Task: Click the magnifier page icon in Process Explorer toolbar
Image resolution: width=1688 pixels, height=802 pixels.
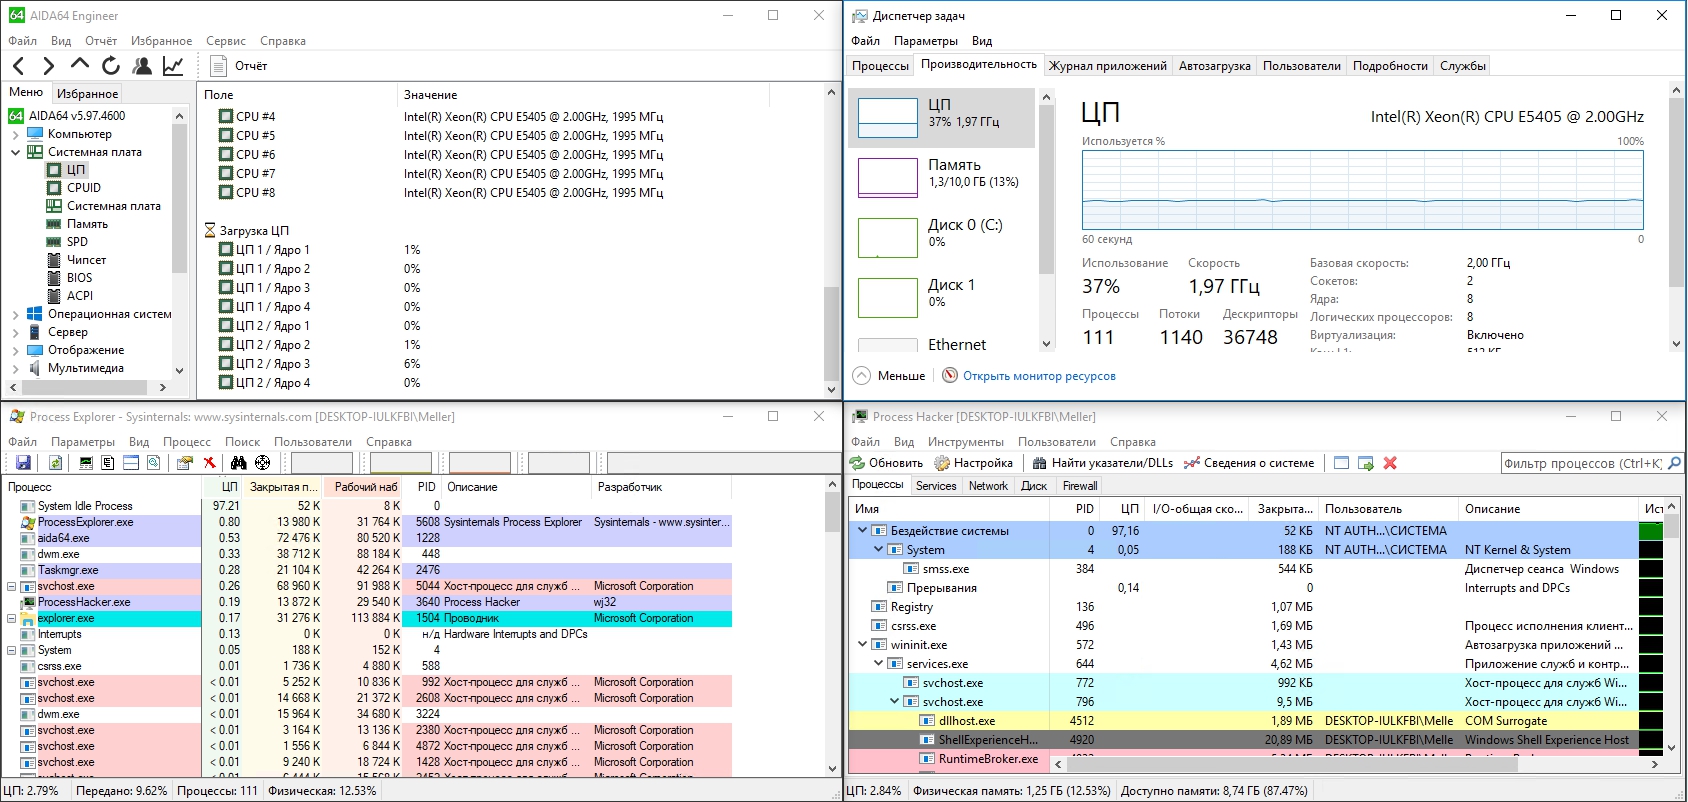Action: tap(153, 463)
